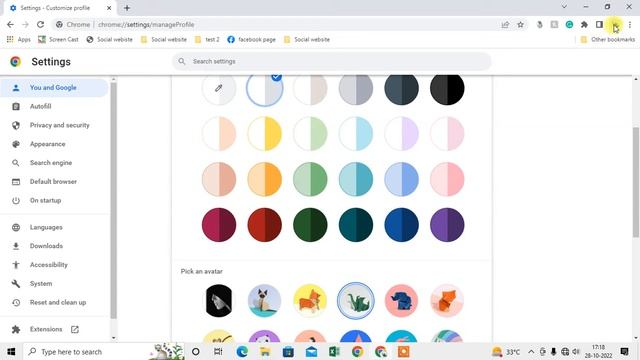This screenshot has width=640, height=360.
Task: Choose the dark navy blue theme color
Action: (x=401, y=225)
